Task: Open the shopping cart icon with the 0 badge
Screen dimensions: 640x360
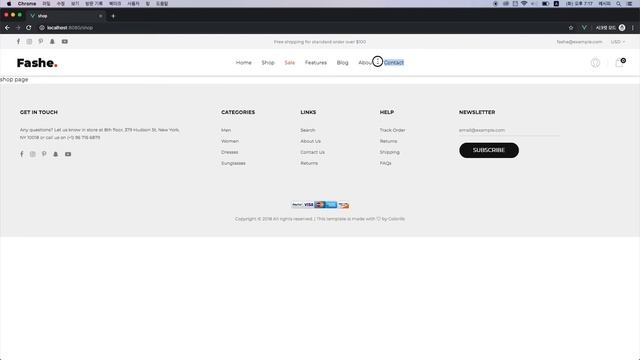Action: [x=620, y=62]
